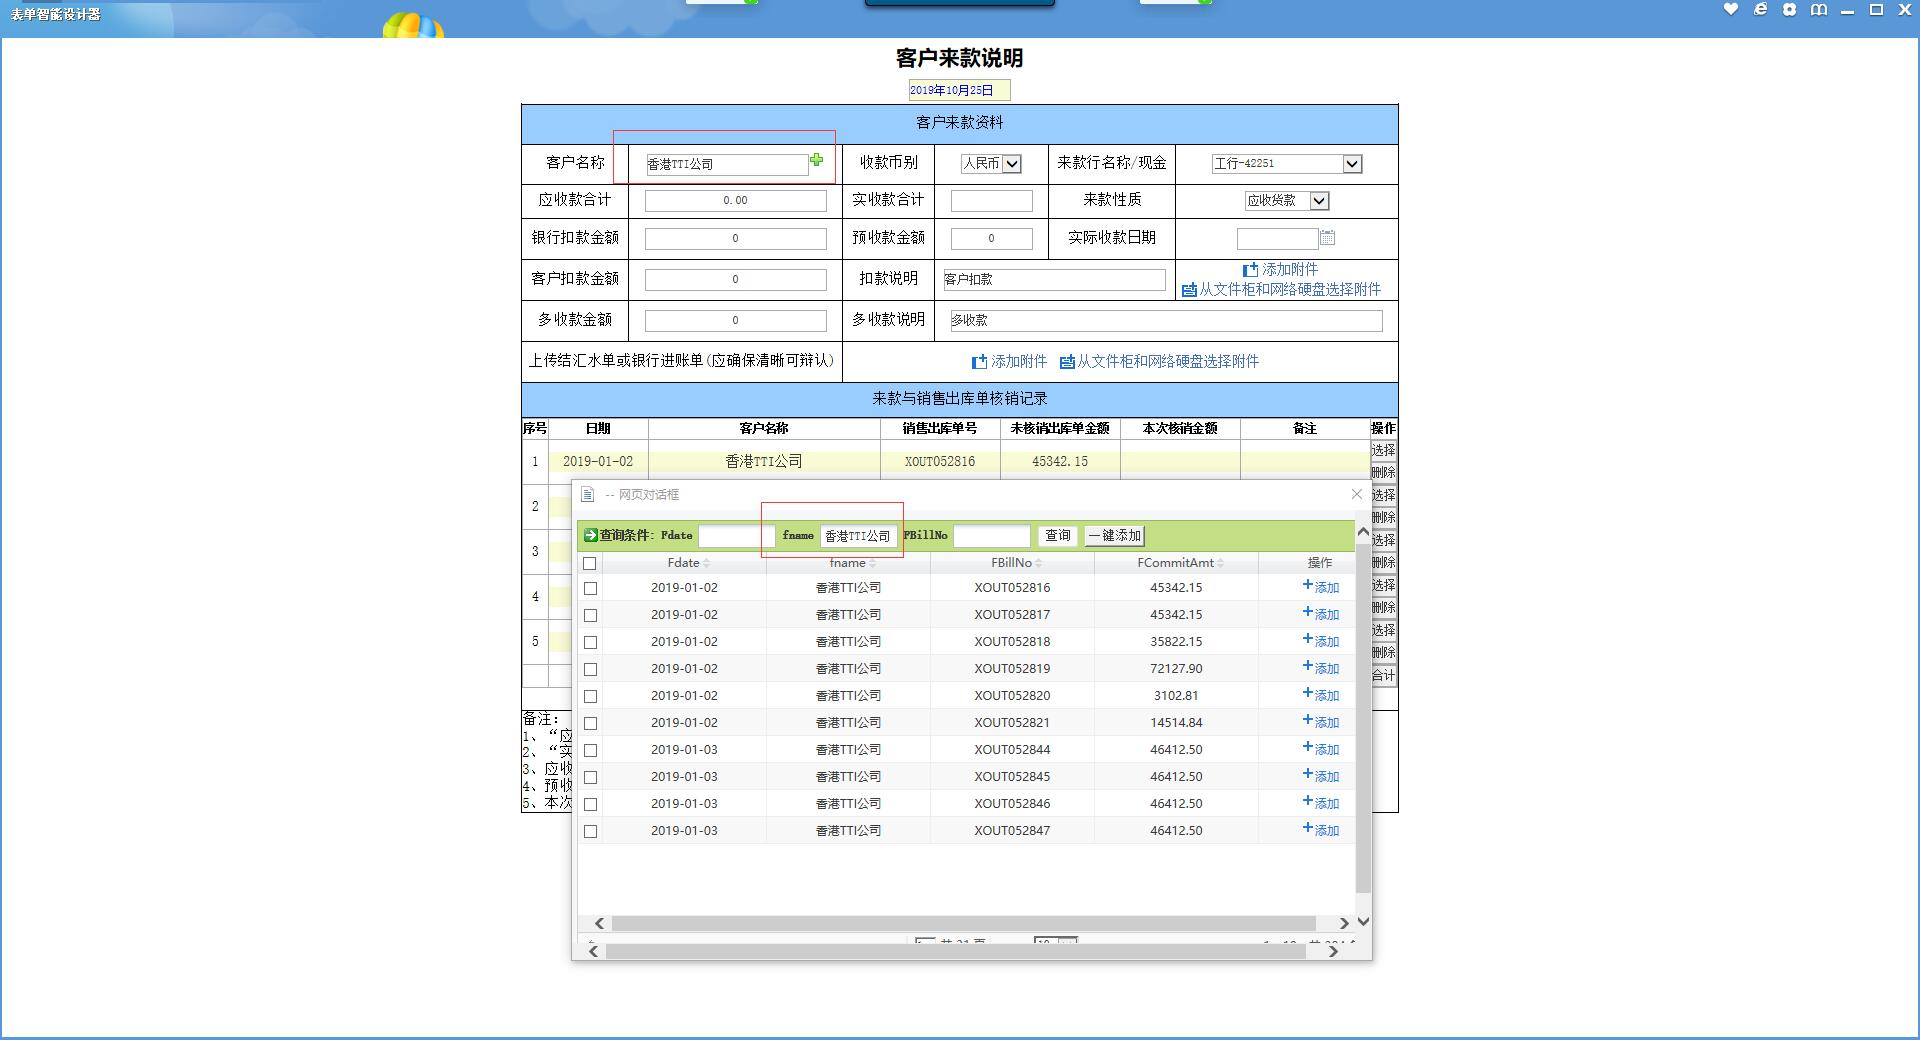Image resolution: width=1920 pixels, height=1040 pixels.
Task: Open the Internet Explorer icon in title bar
Action: [x=1760, y=9]
